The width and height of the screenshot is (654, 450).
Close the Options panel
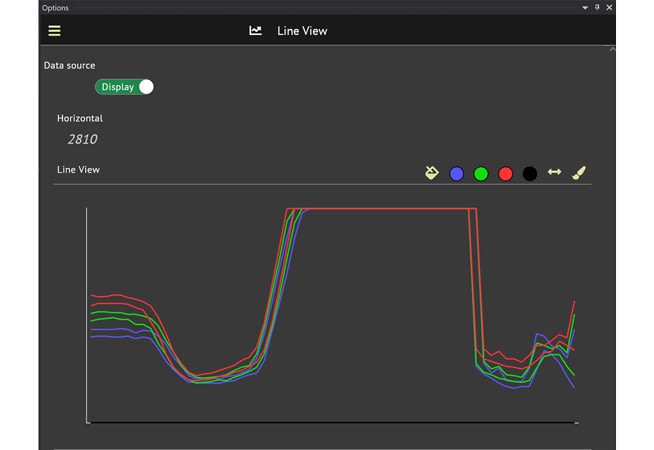tap(610, 7)
